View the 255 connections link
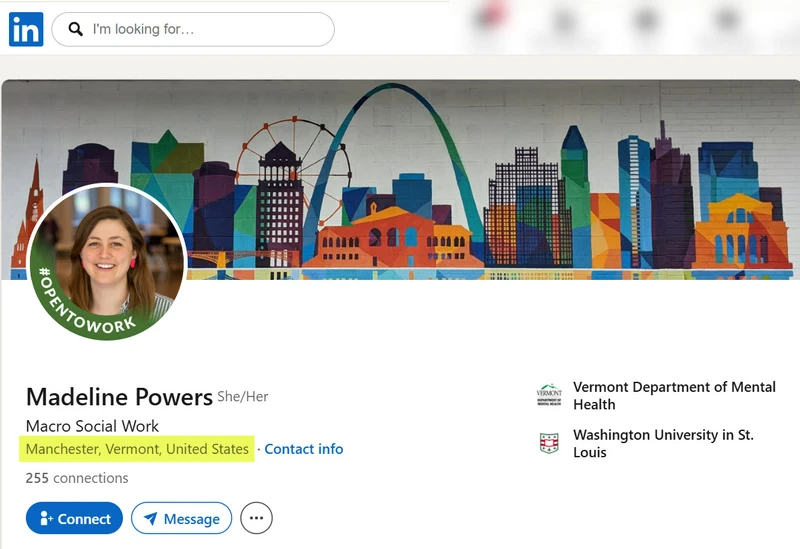 click(x=77, y=478)
